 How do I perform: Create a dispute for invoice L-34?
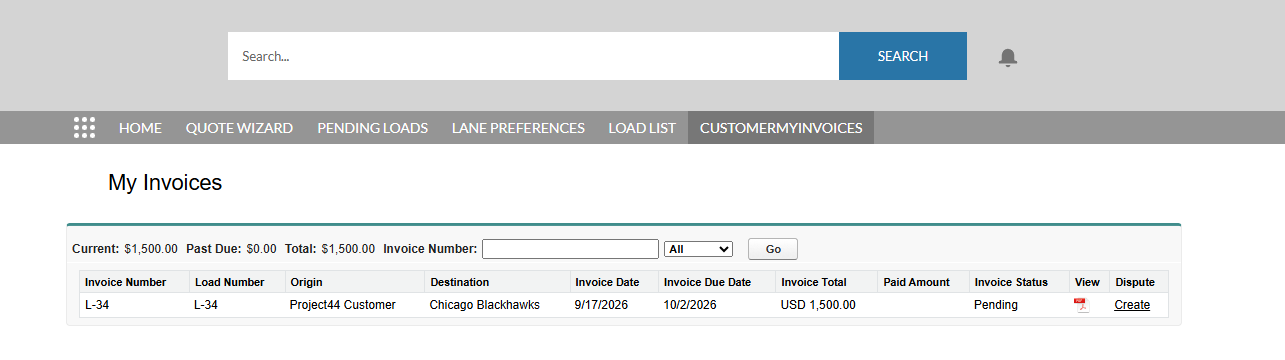(x=1132, y=305)
